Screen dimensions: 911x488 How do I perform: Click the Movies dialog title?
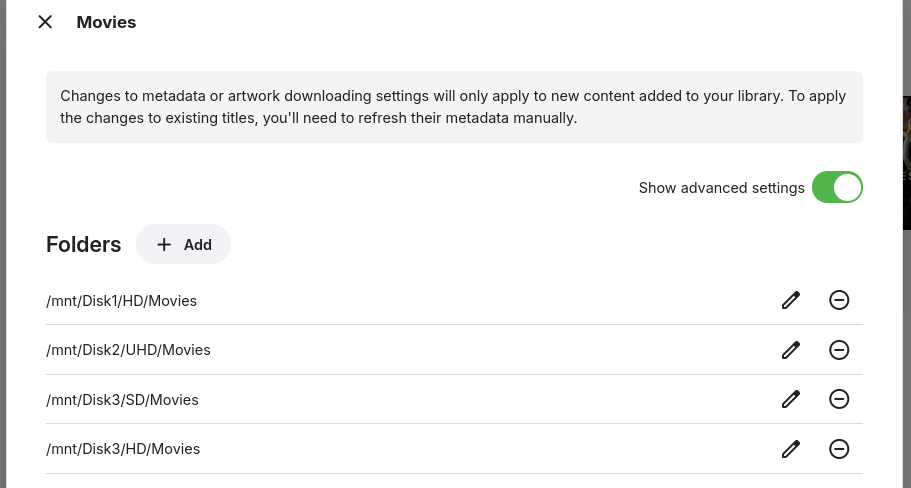(106, 22)
